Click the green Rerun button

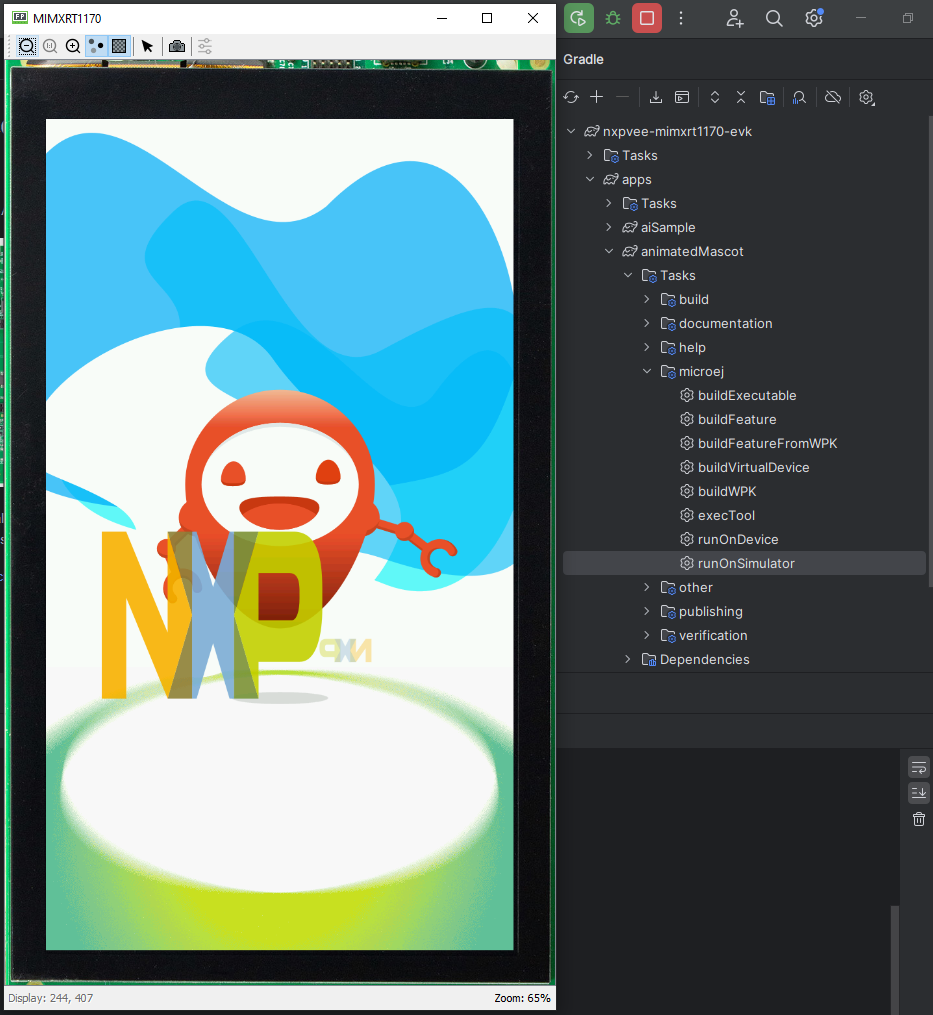coord(578,18)
